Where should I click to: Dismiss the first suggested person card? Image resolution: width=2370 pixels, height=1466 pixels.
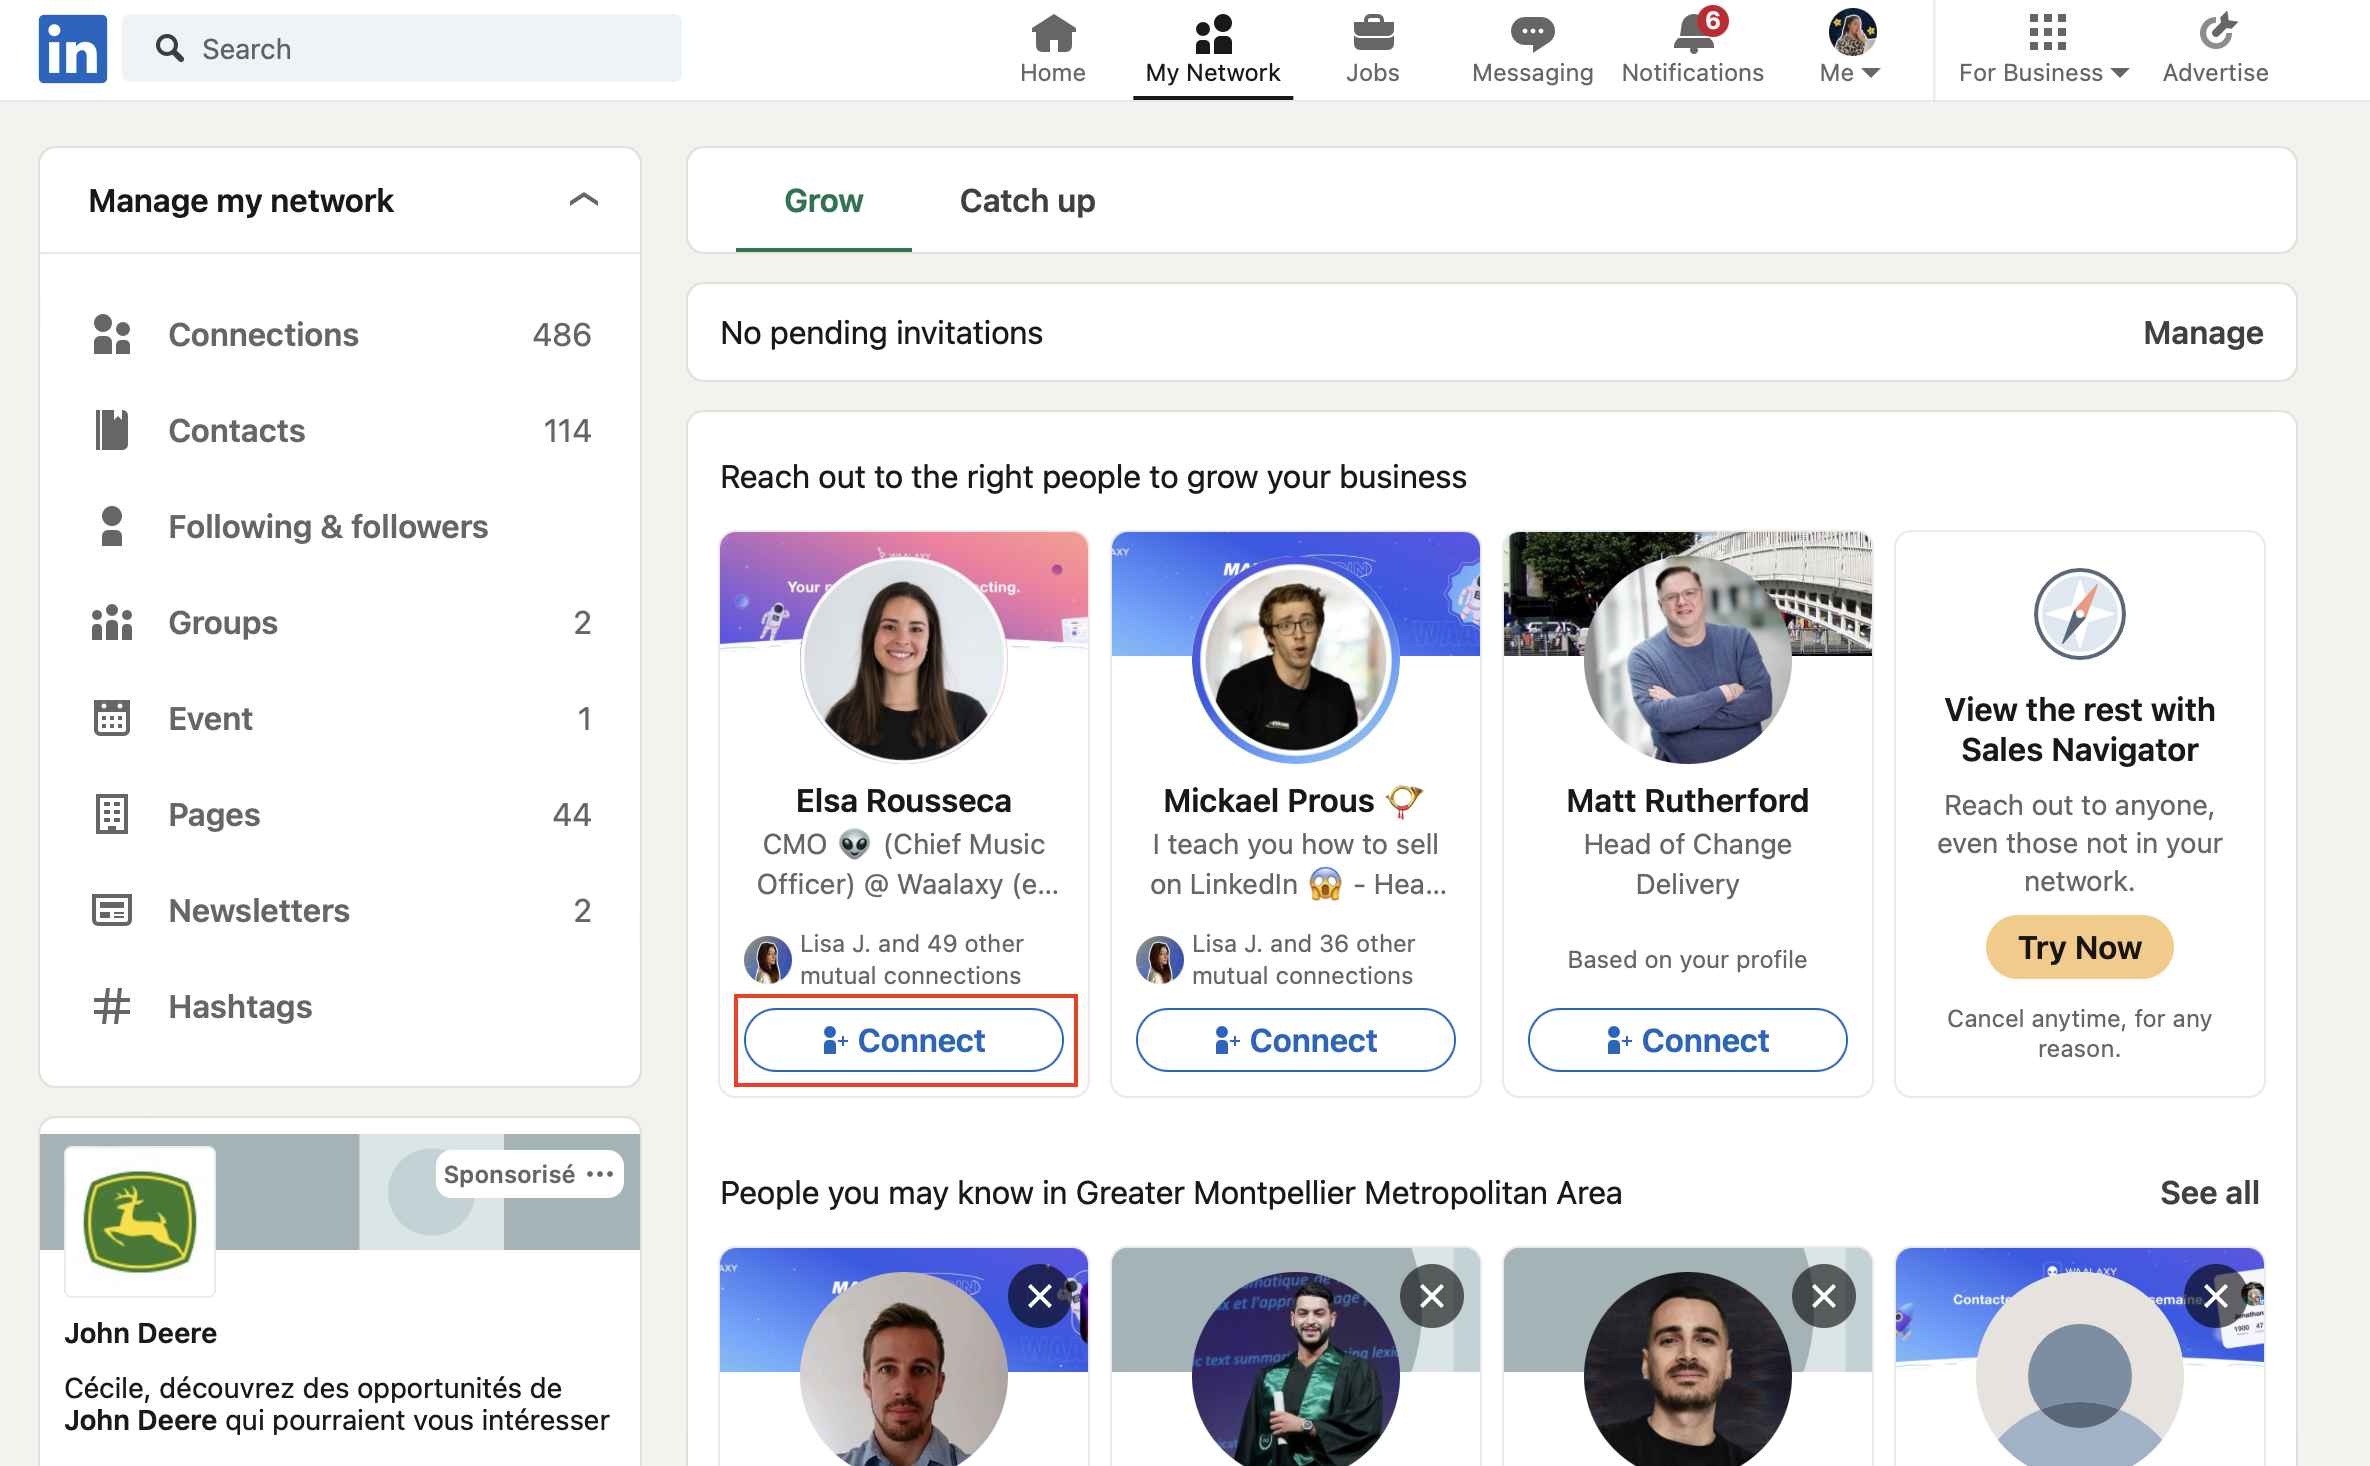coord(1039,1295)
